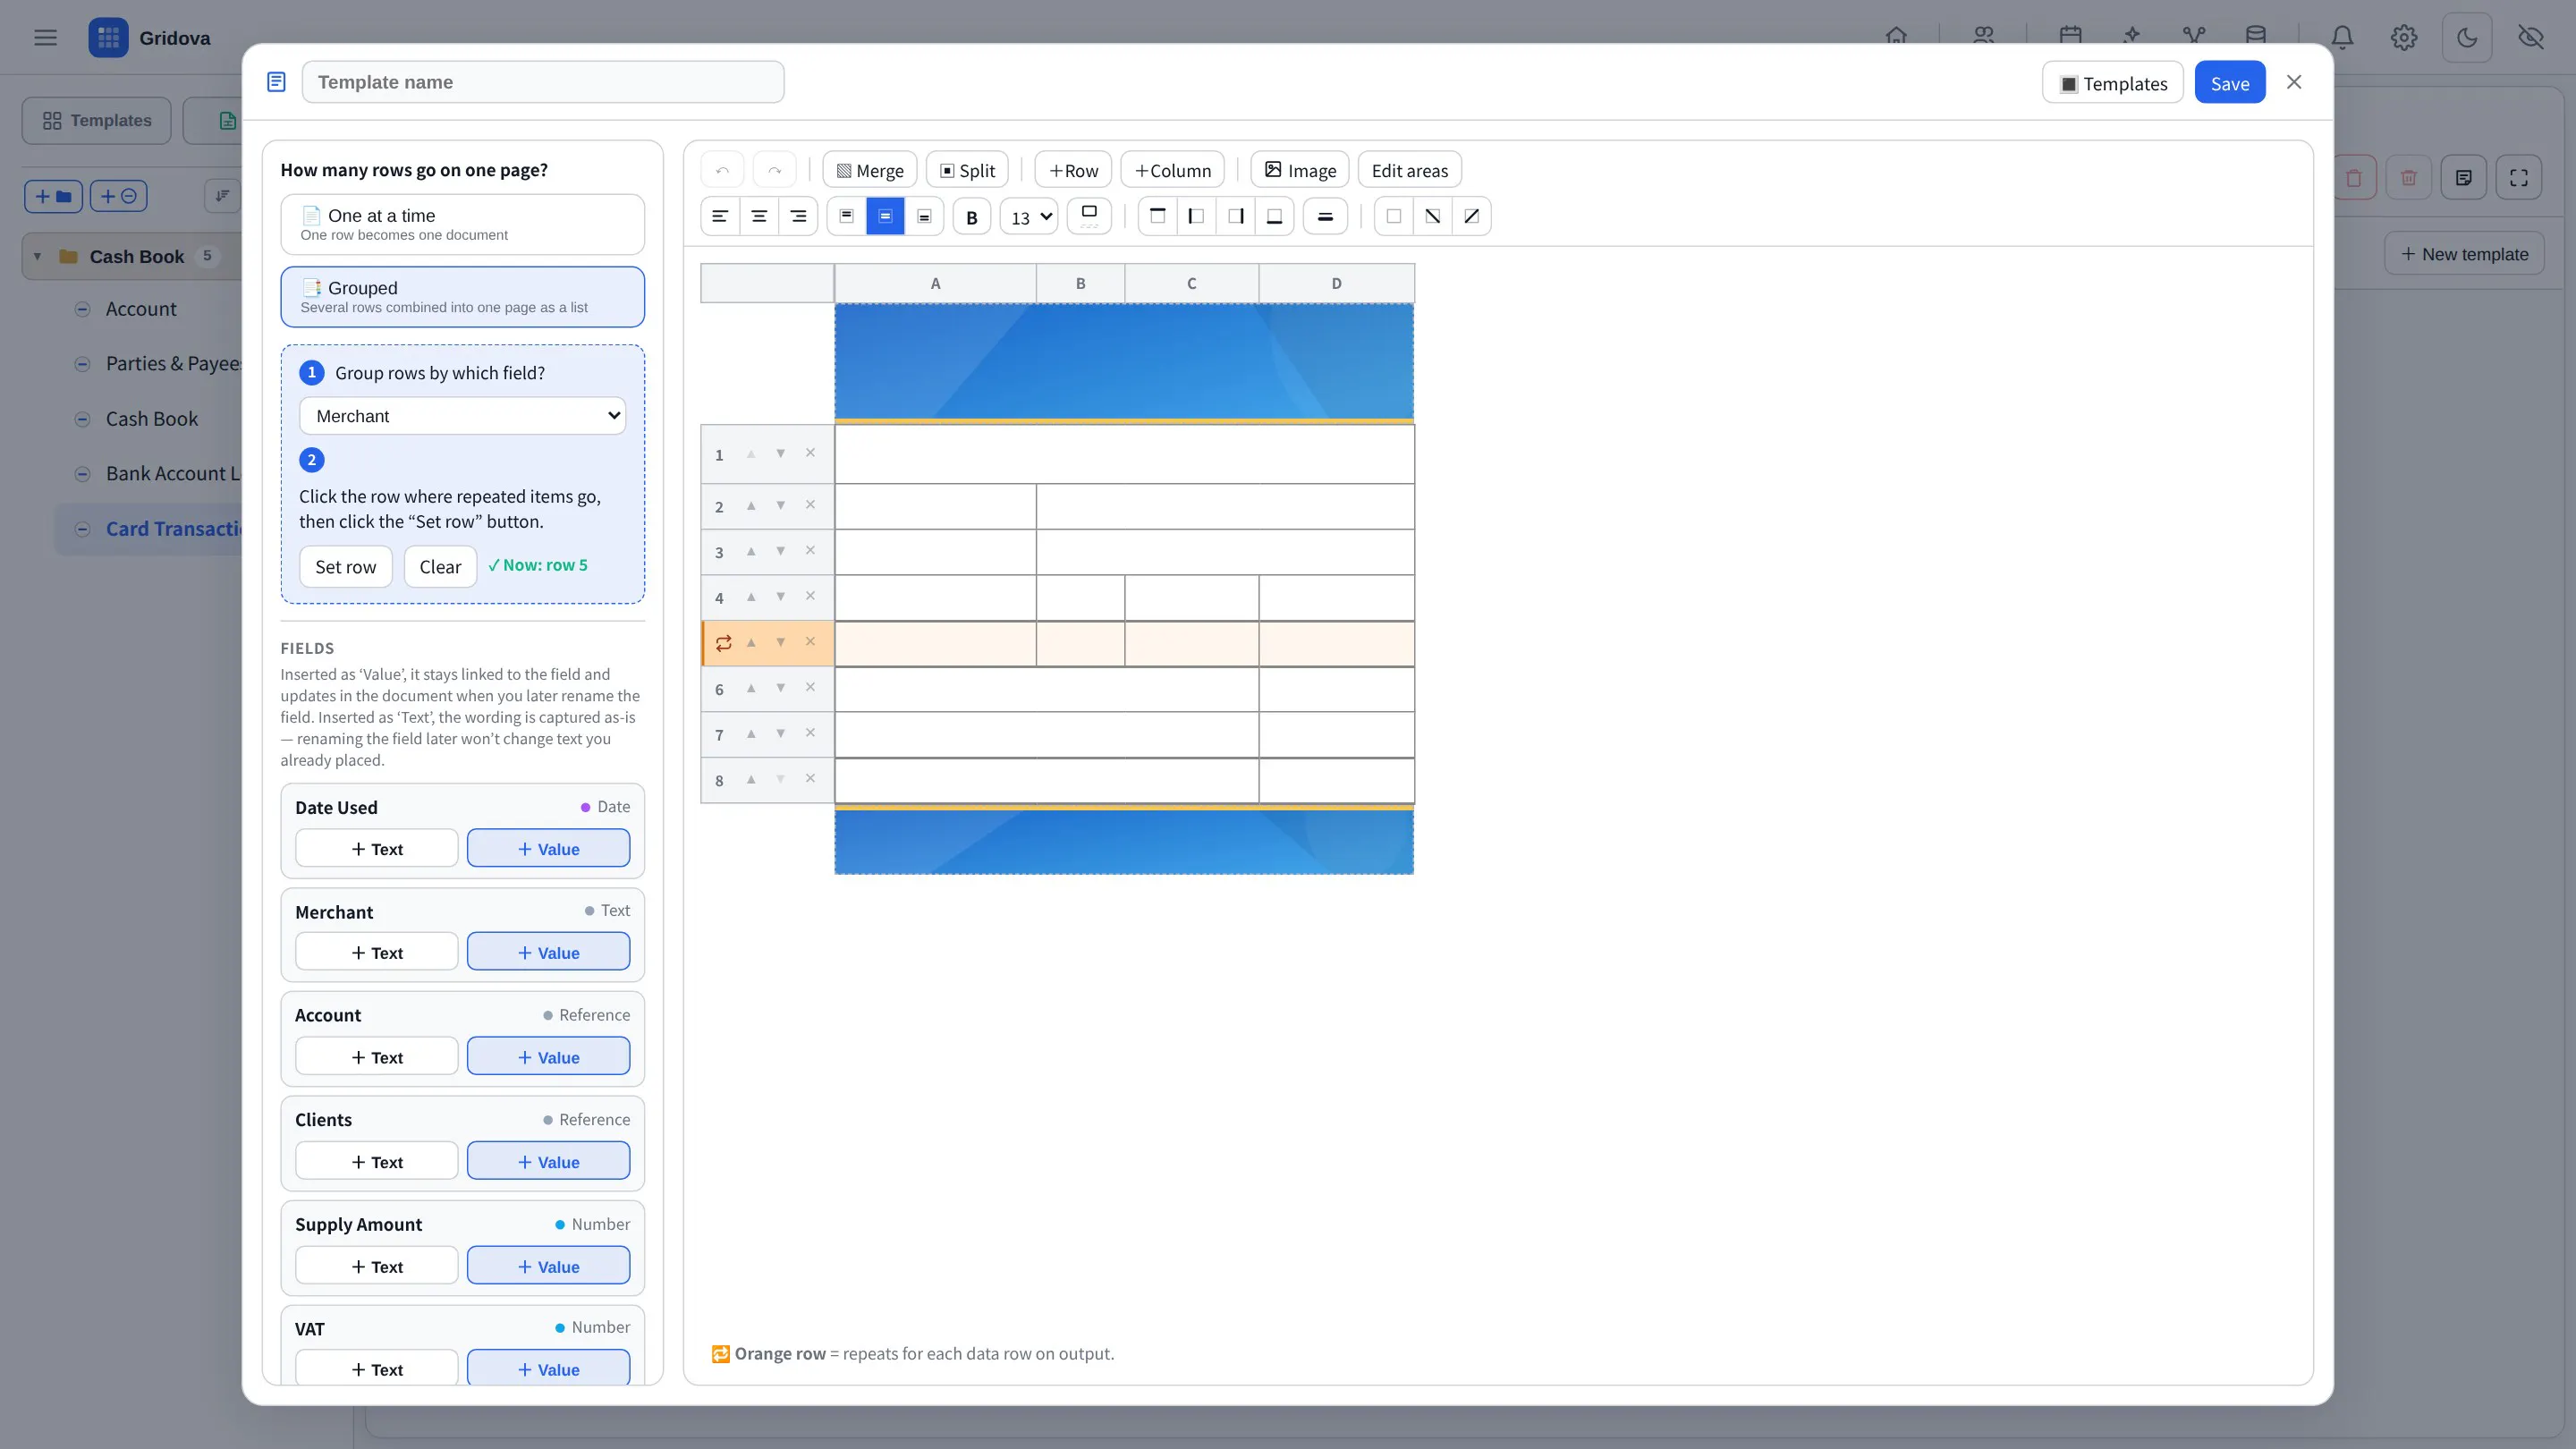Click the Set row button
2576x1449 pixels.
346,566
